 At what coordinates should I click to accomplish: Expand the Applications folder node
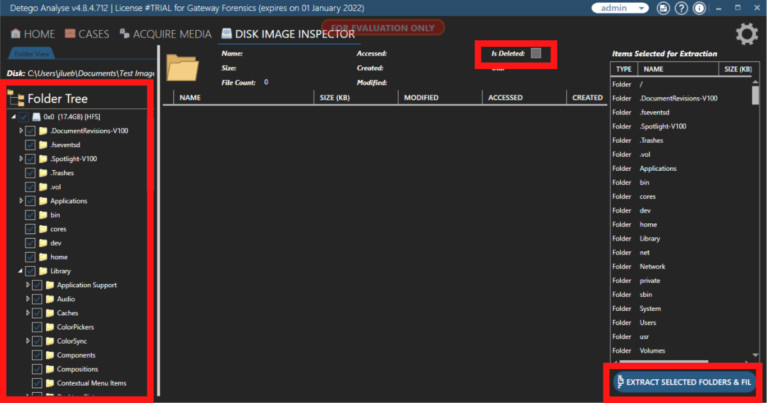(21, 201)
